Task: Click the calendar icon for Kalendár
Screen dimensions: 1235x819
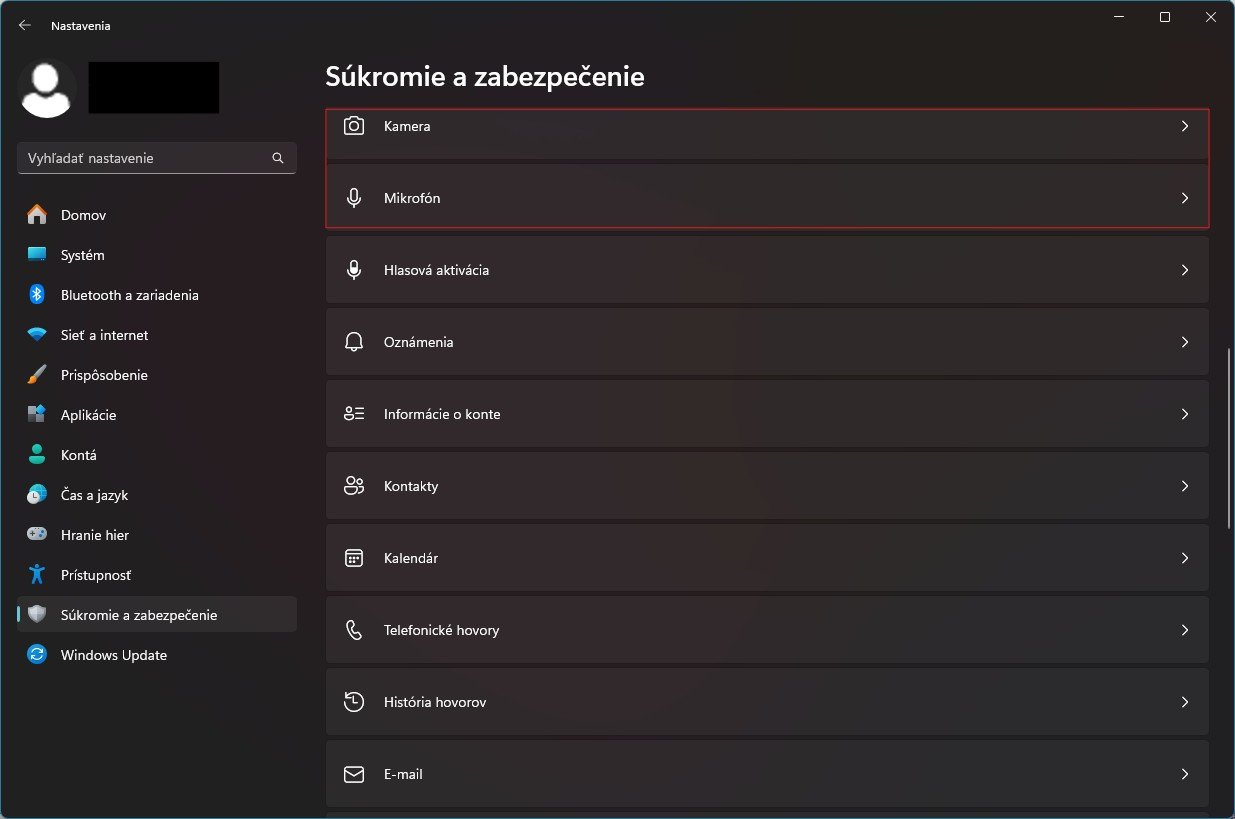Action: (353, 558)
